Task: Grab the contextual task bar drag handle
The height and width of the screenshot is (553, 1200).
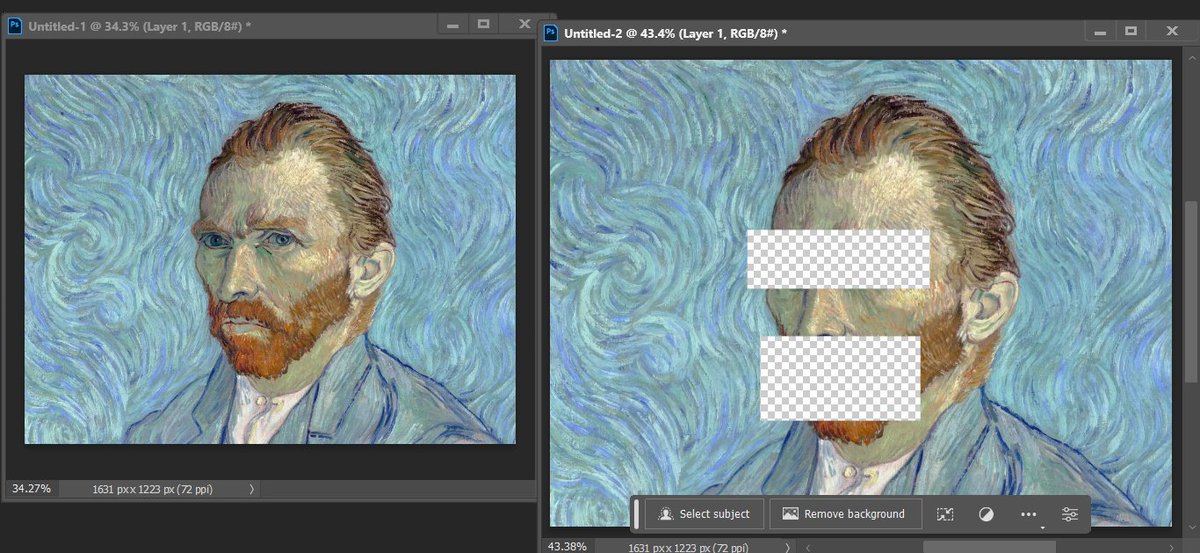Action: (637, 514)
